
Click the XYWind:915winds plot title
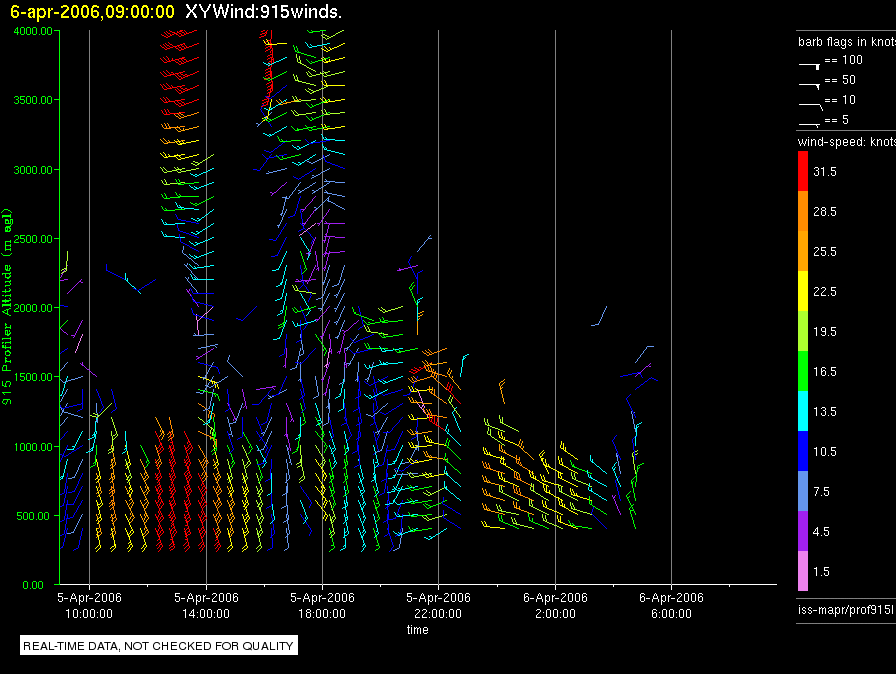point(264,11)
